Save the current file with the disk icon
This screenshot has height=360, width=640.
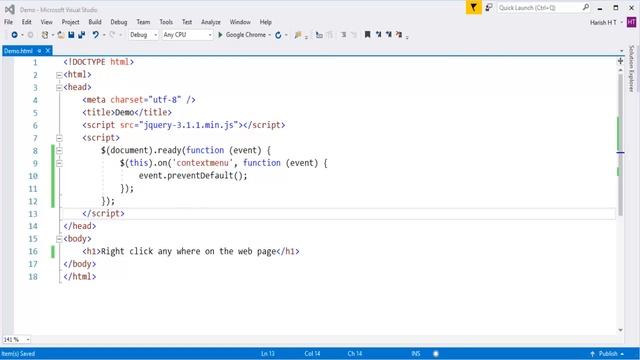click(x=71, y=35)
